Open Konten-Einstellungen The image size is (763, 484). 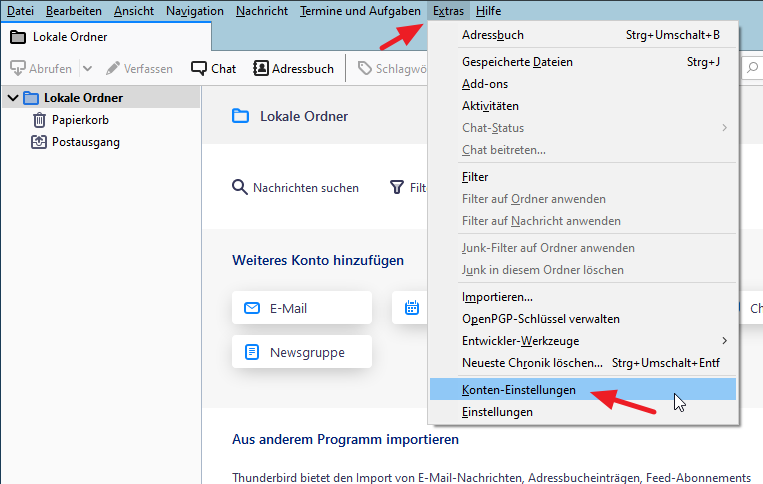(583, 390)
